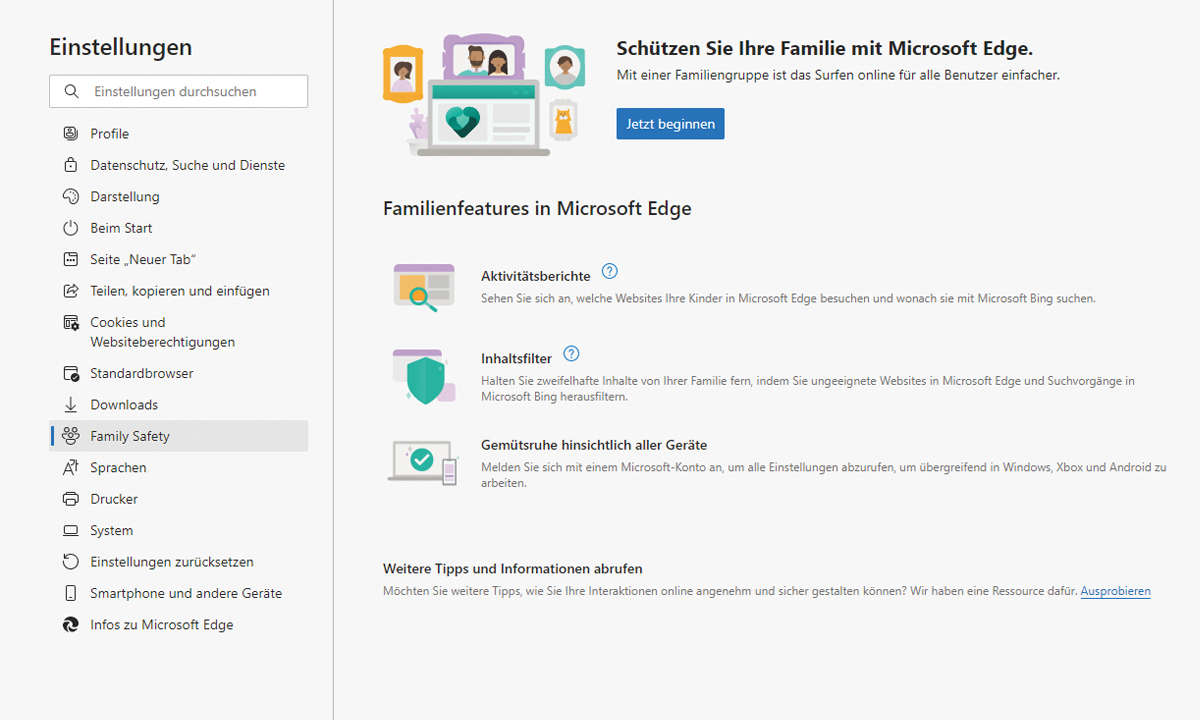Open the Downloads settings page
The width and height of the screenshot is (1200, 720).
[x=178, y=405]
